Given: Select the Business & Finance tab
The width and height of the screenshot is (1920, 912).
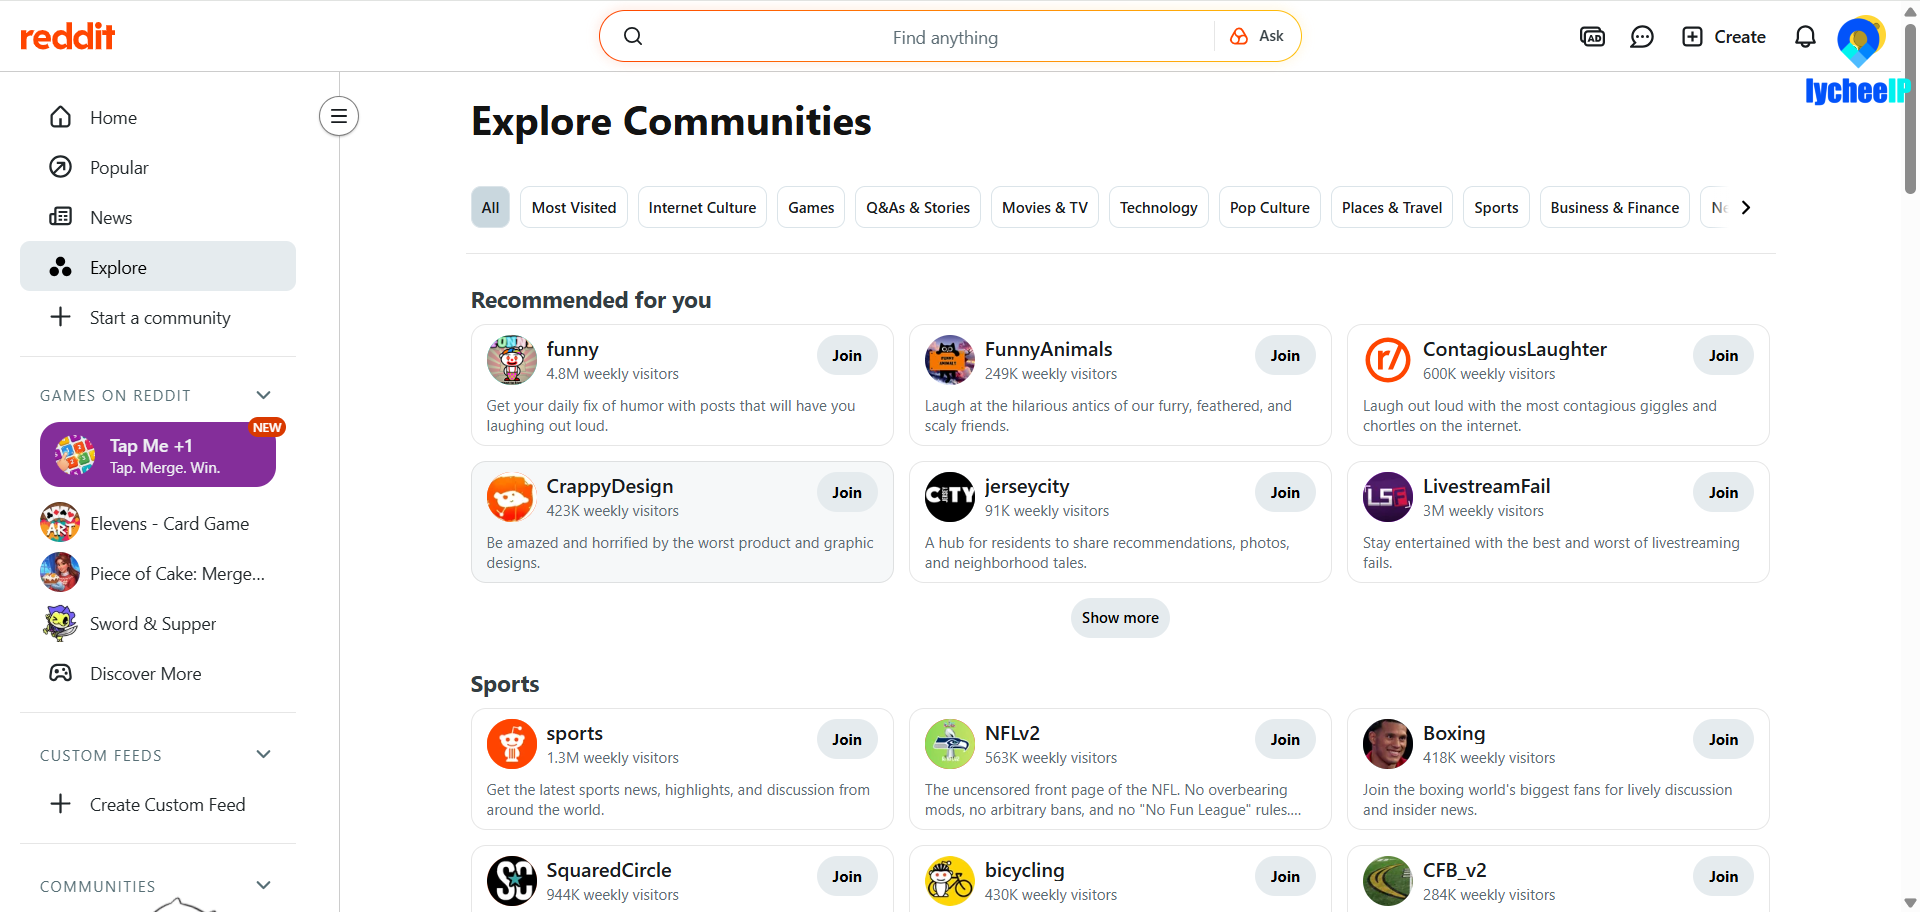Looking at the screenshot, I should 1615,207.
